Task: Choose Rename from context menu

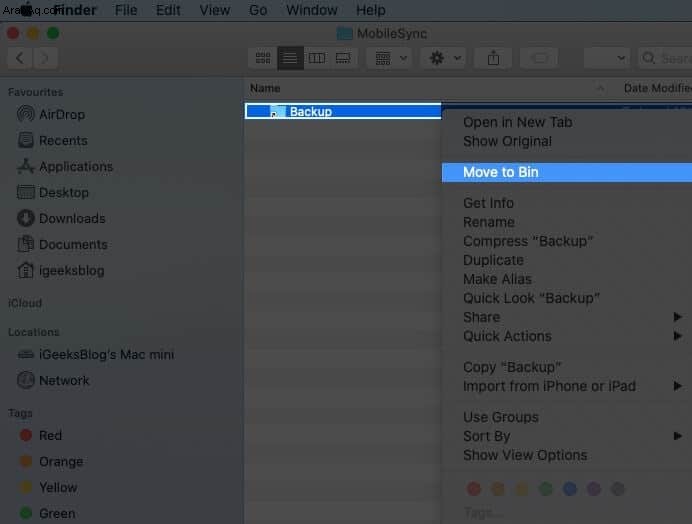Action: [489, 222]
